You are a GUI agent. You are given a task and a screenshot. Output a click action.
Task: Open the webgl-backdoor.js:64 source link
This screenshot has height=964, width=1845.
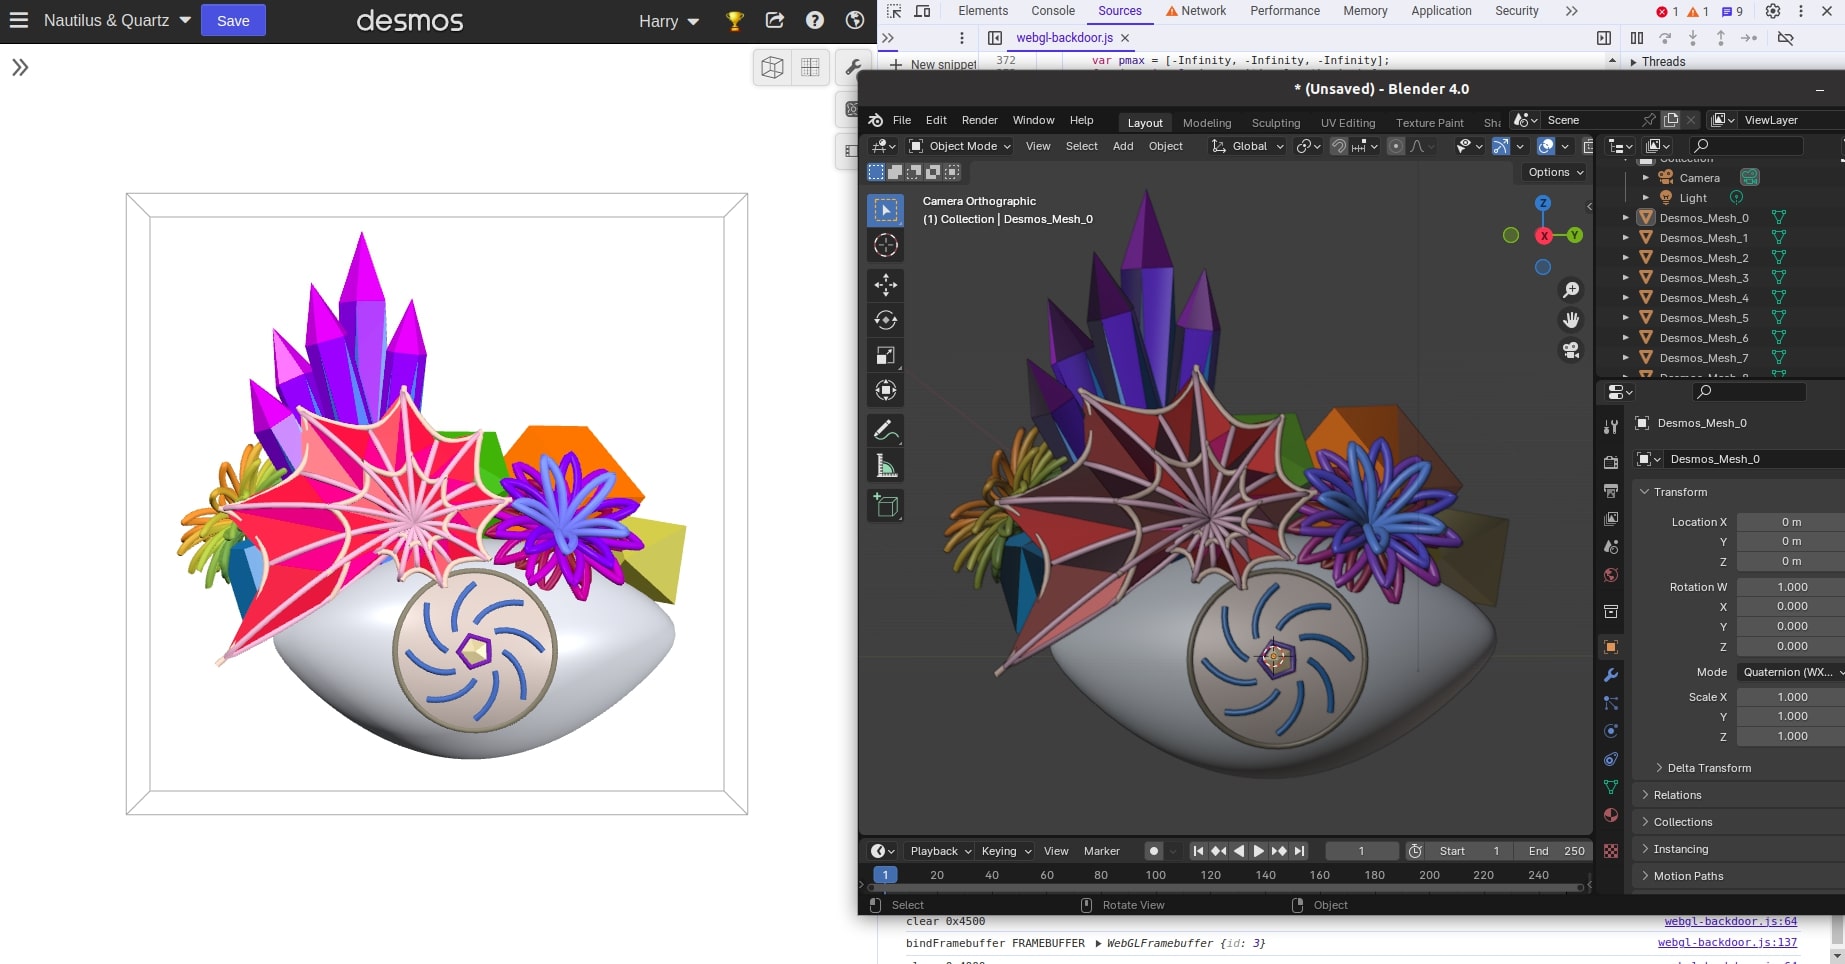pyautogui.click(x=1730, y=921)
